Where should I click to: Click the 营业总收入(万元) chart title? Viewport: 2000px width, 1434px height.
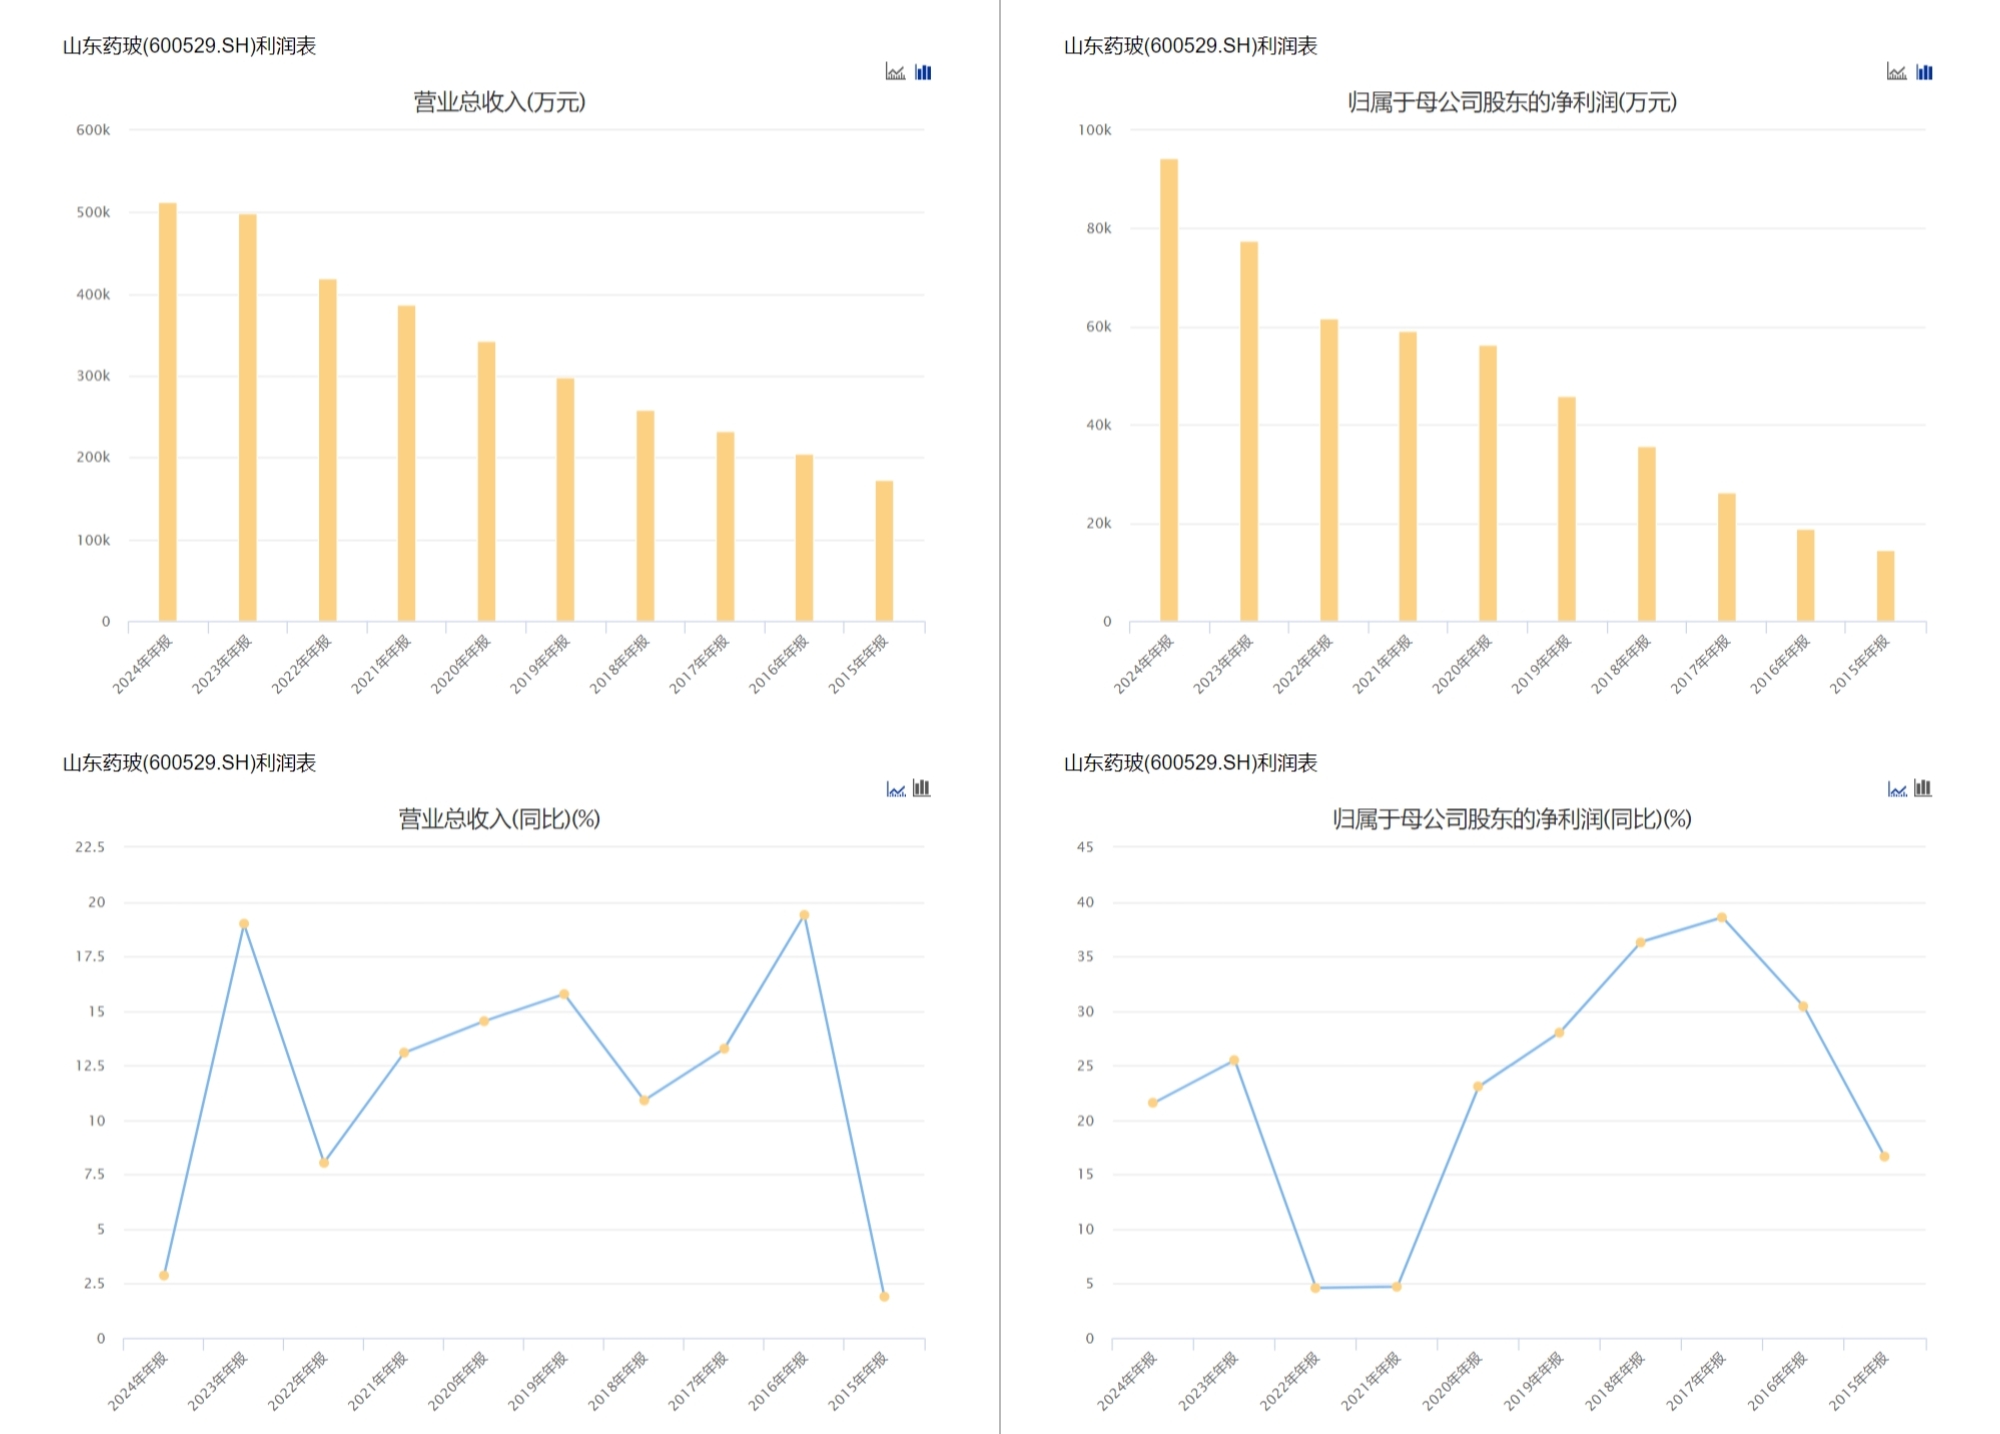pos(499,102)
